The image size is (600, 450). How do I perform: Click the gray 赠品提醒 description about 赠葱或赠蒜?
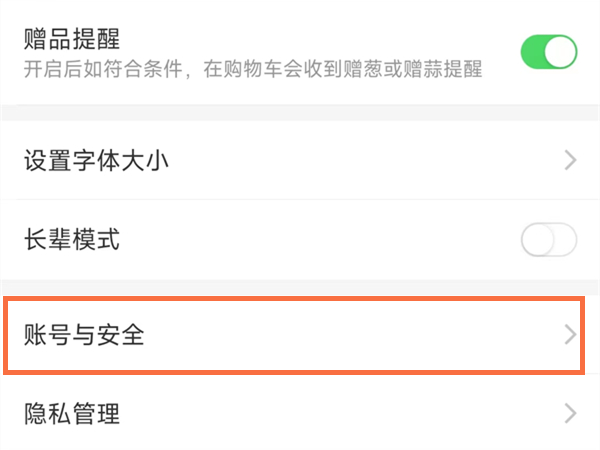tap(252, 69)
